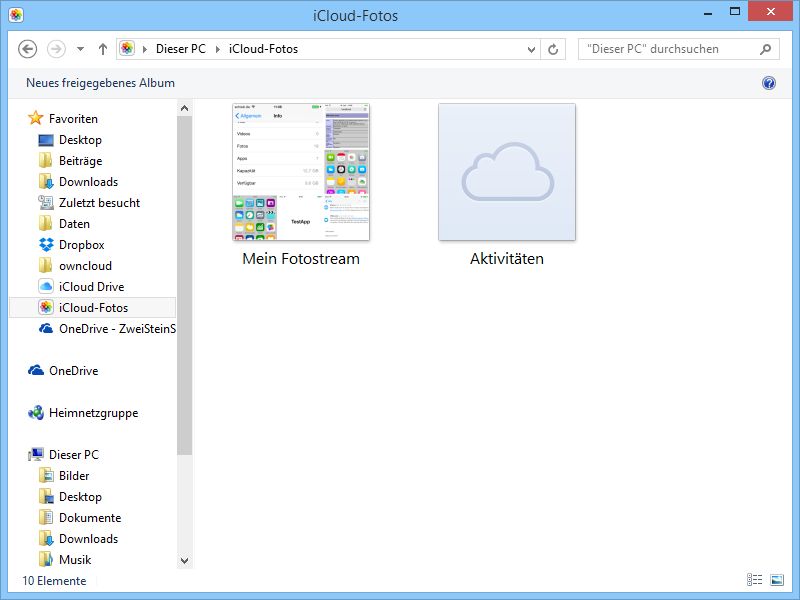The width and height of the screenshot is (800, 600).
Task: Select the Aktivitäten cloud thumbnail
Action: 507,171
